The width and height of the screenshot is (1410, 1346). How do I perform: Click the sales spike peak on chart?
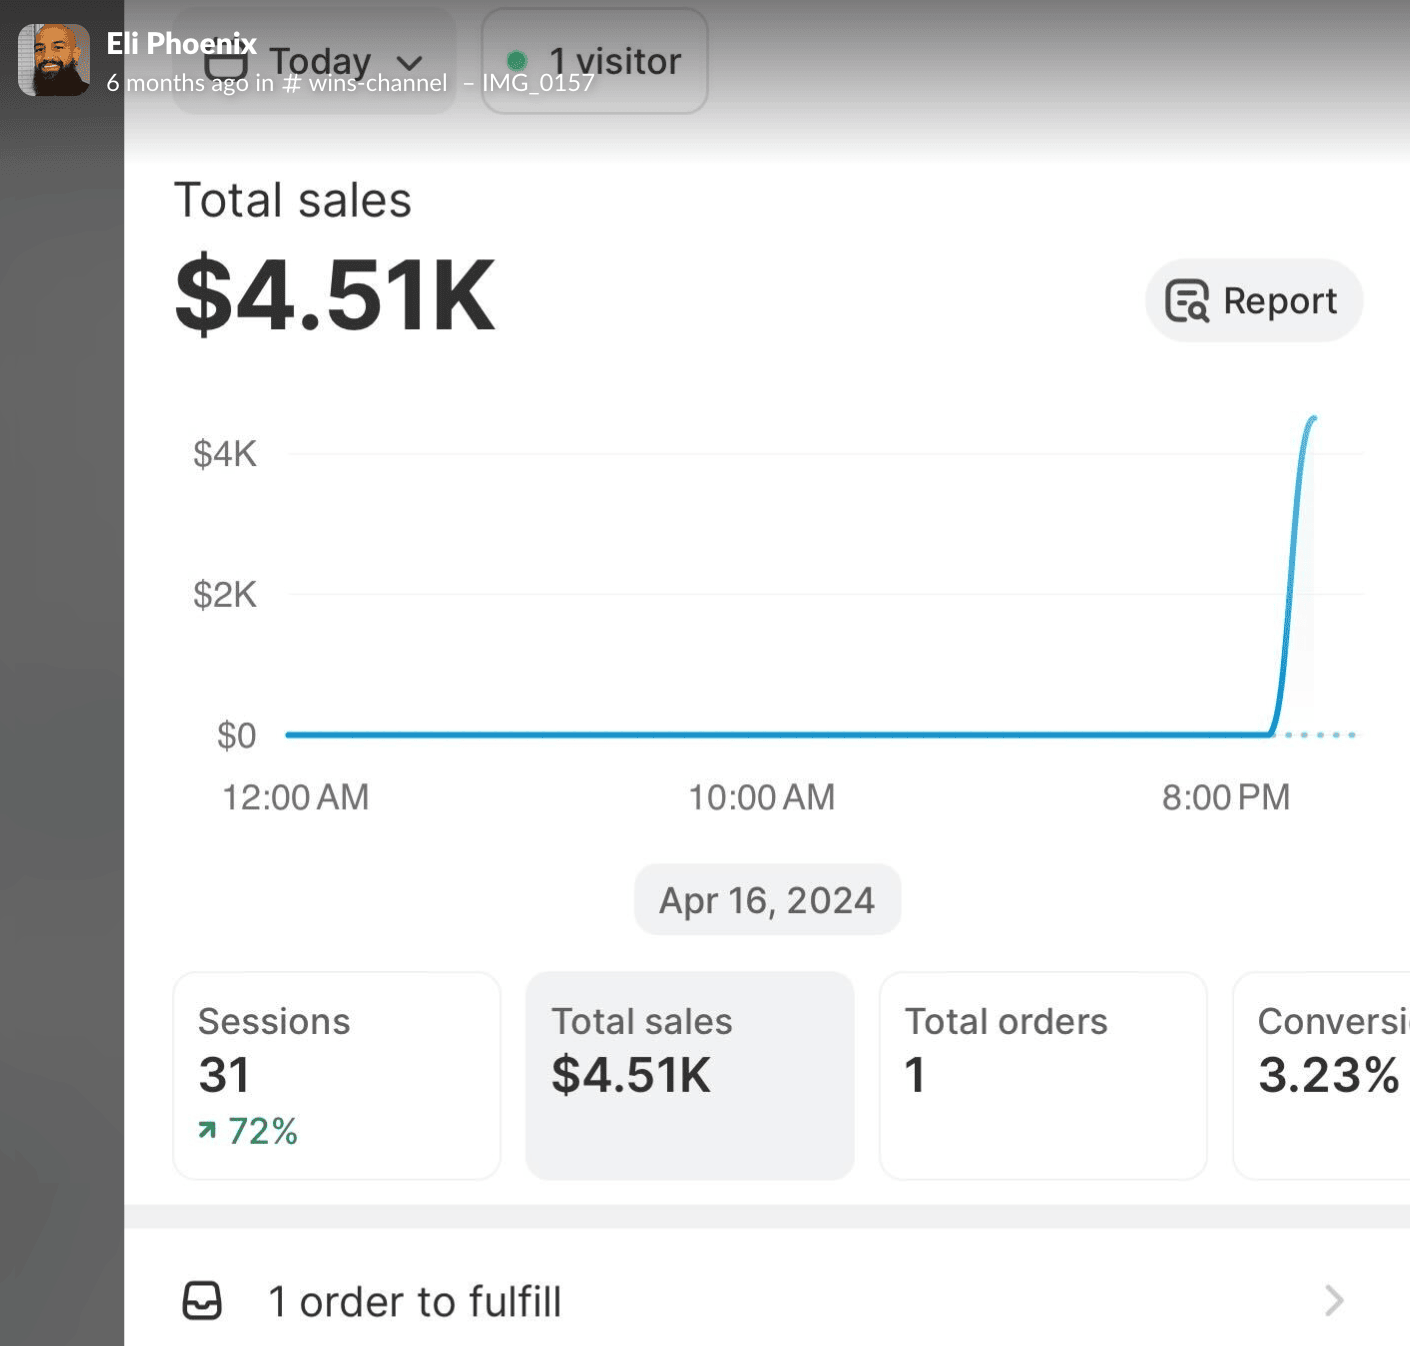1312,419
